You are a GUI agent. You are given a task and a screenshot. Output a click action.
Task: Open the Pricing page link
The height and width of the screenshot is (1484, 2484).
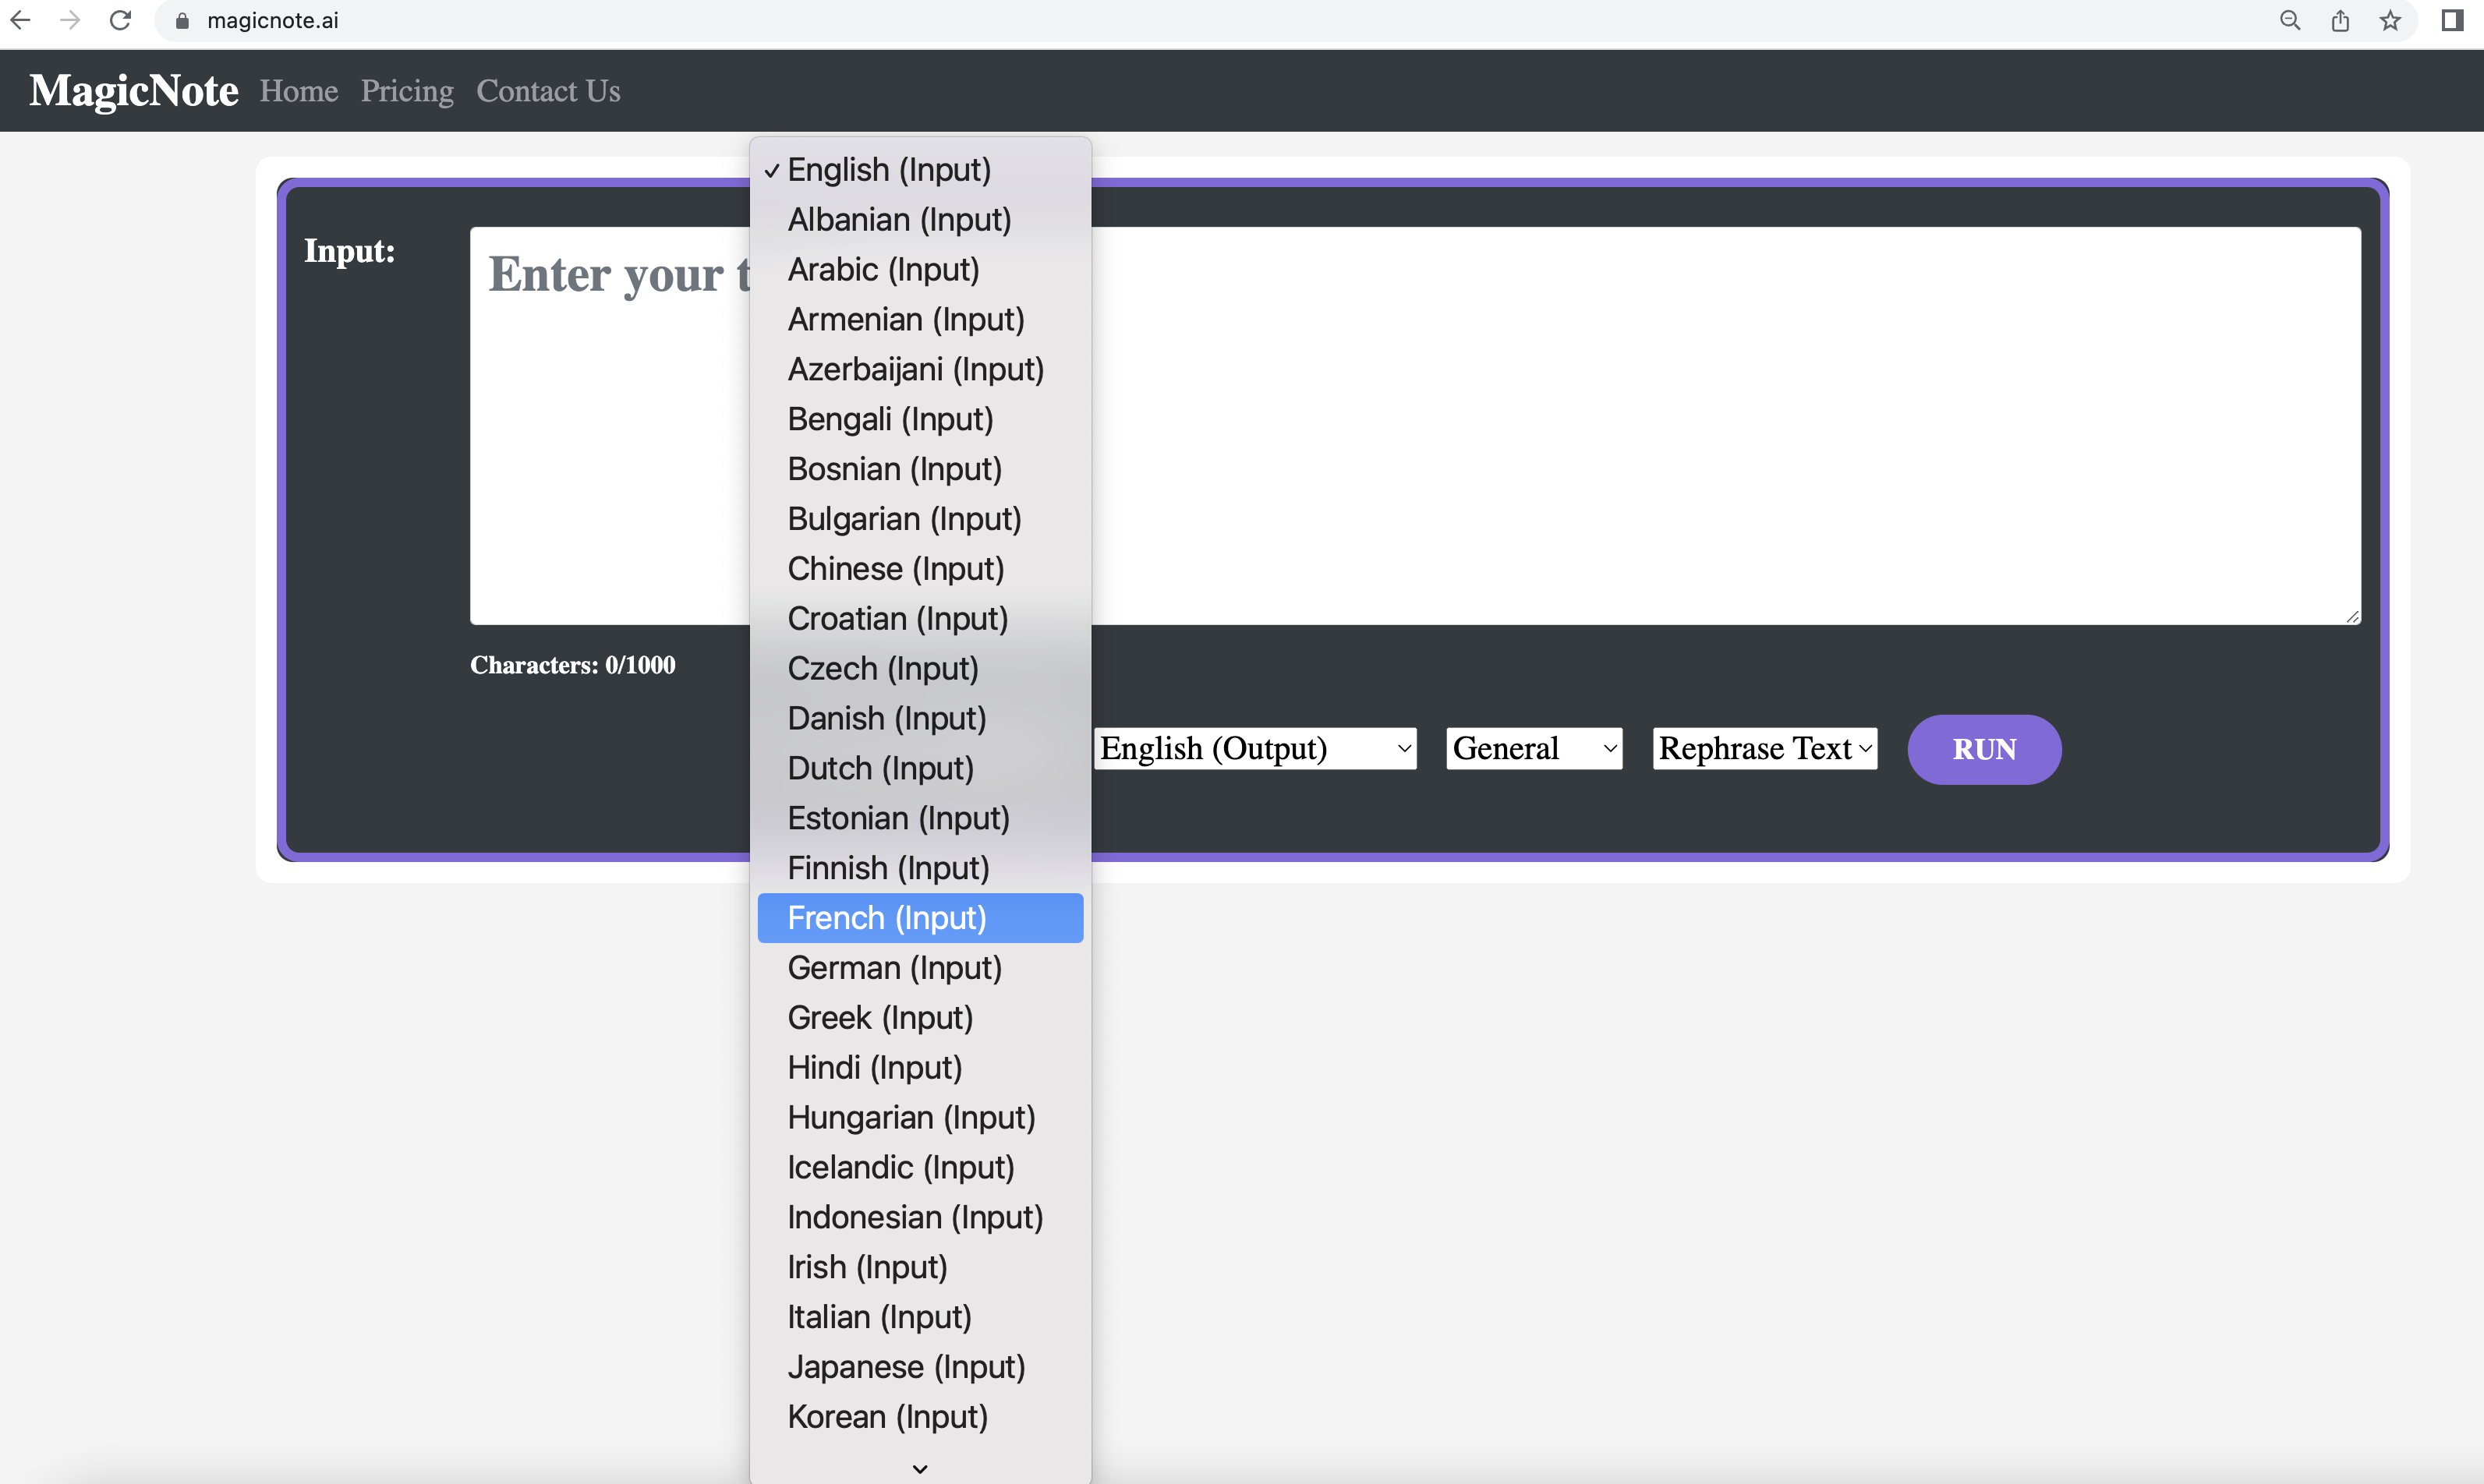pyautogui.click(x=407, y=91)
